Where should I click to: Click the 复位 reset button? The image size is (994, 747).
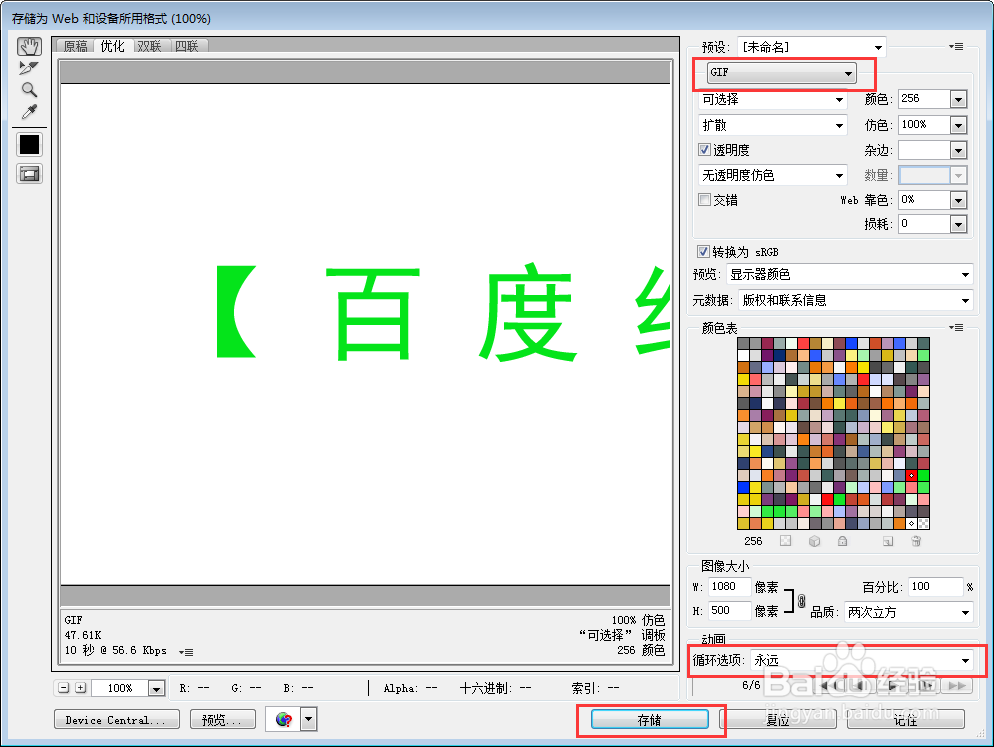coord(778,720)
